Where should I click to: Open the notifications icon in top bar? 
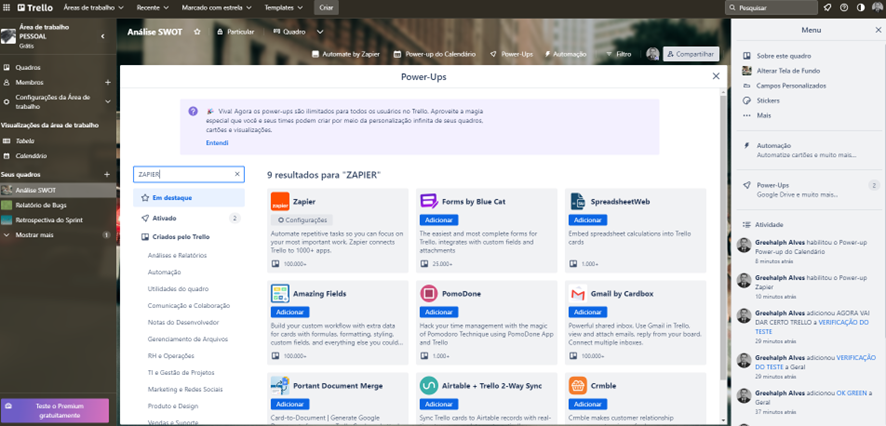pyautogui.click(x=827, y=7)
